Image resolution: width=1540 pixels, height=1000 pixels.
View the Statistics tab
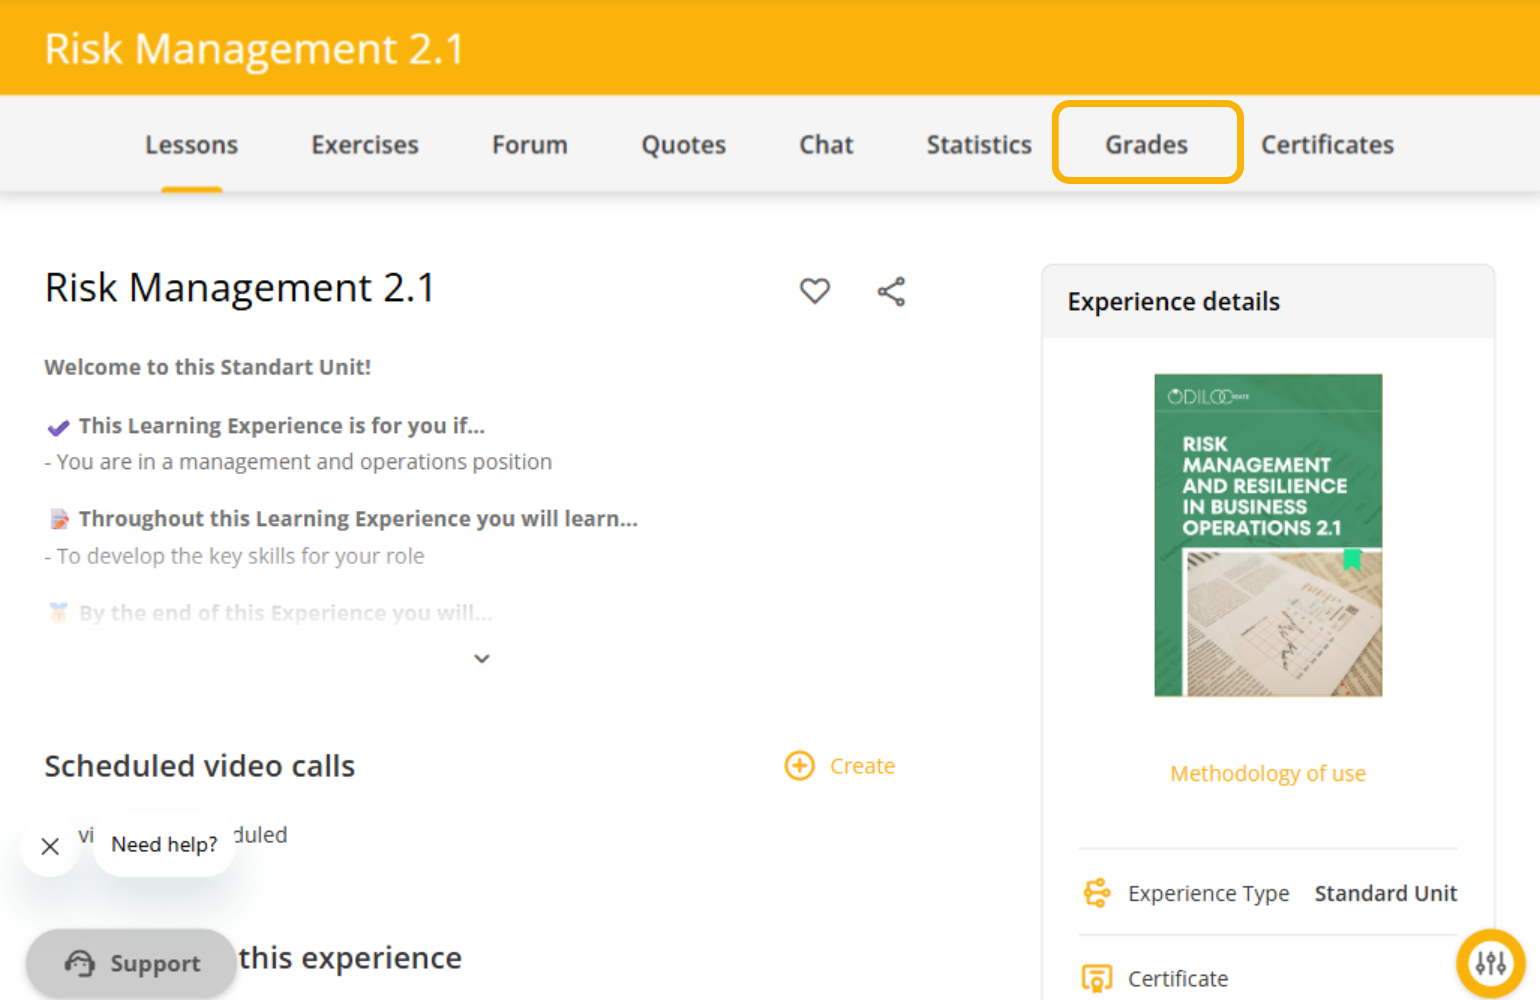point(979,145)
